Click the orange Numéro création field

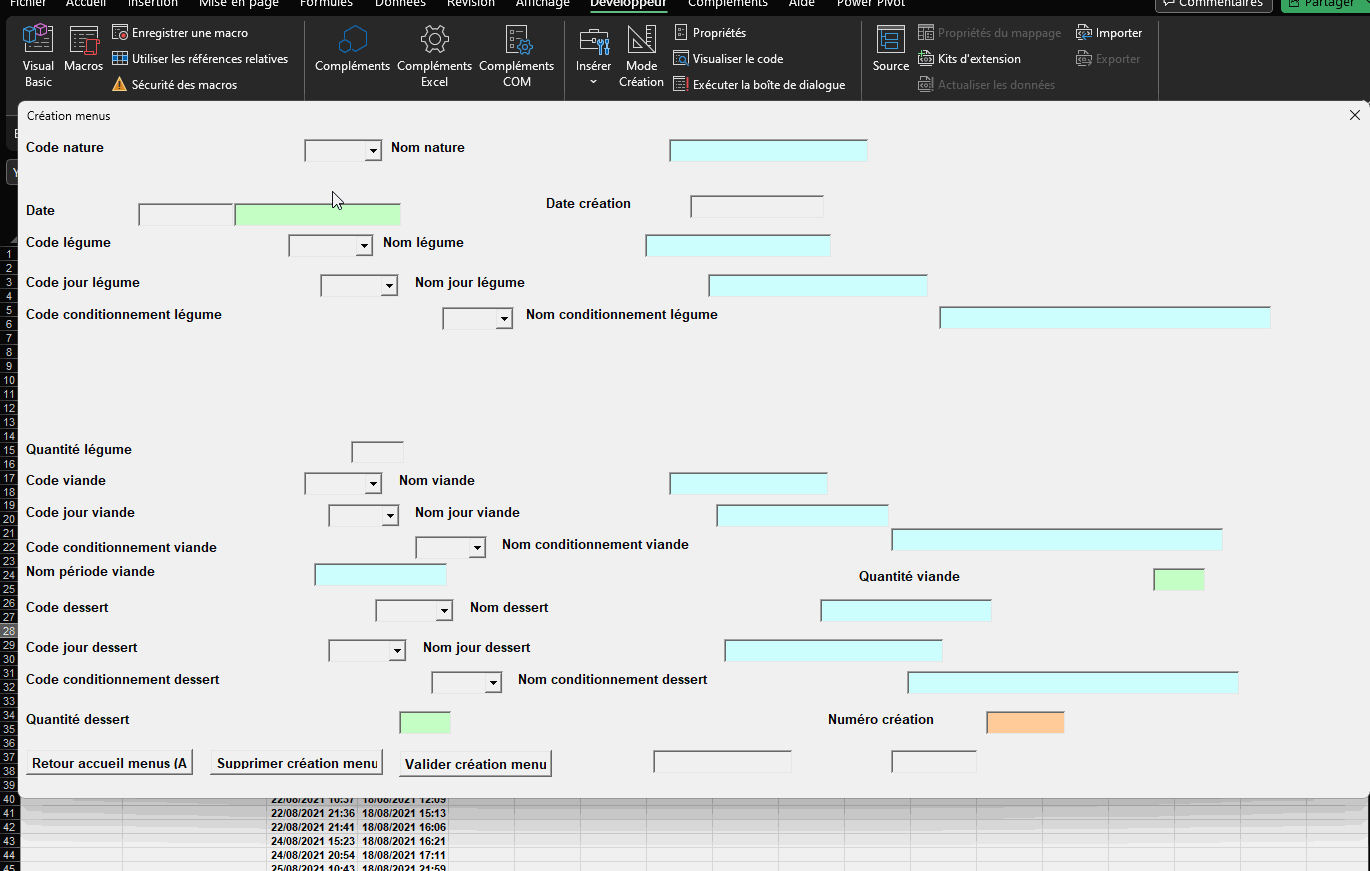[1025, 722]
